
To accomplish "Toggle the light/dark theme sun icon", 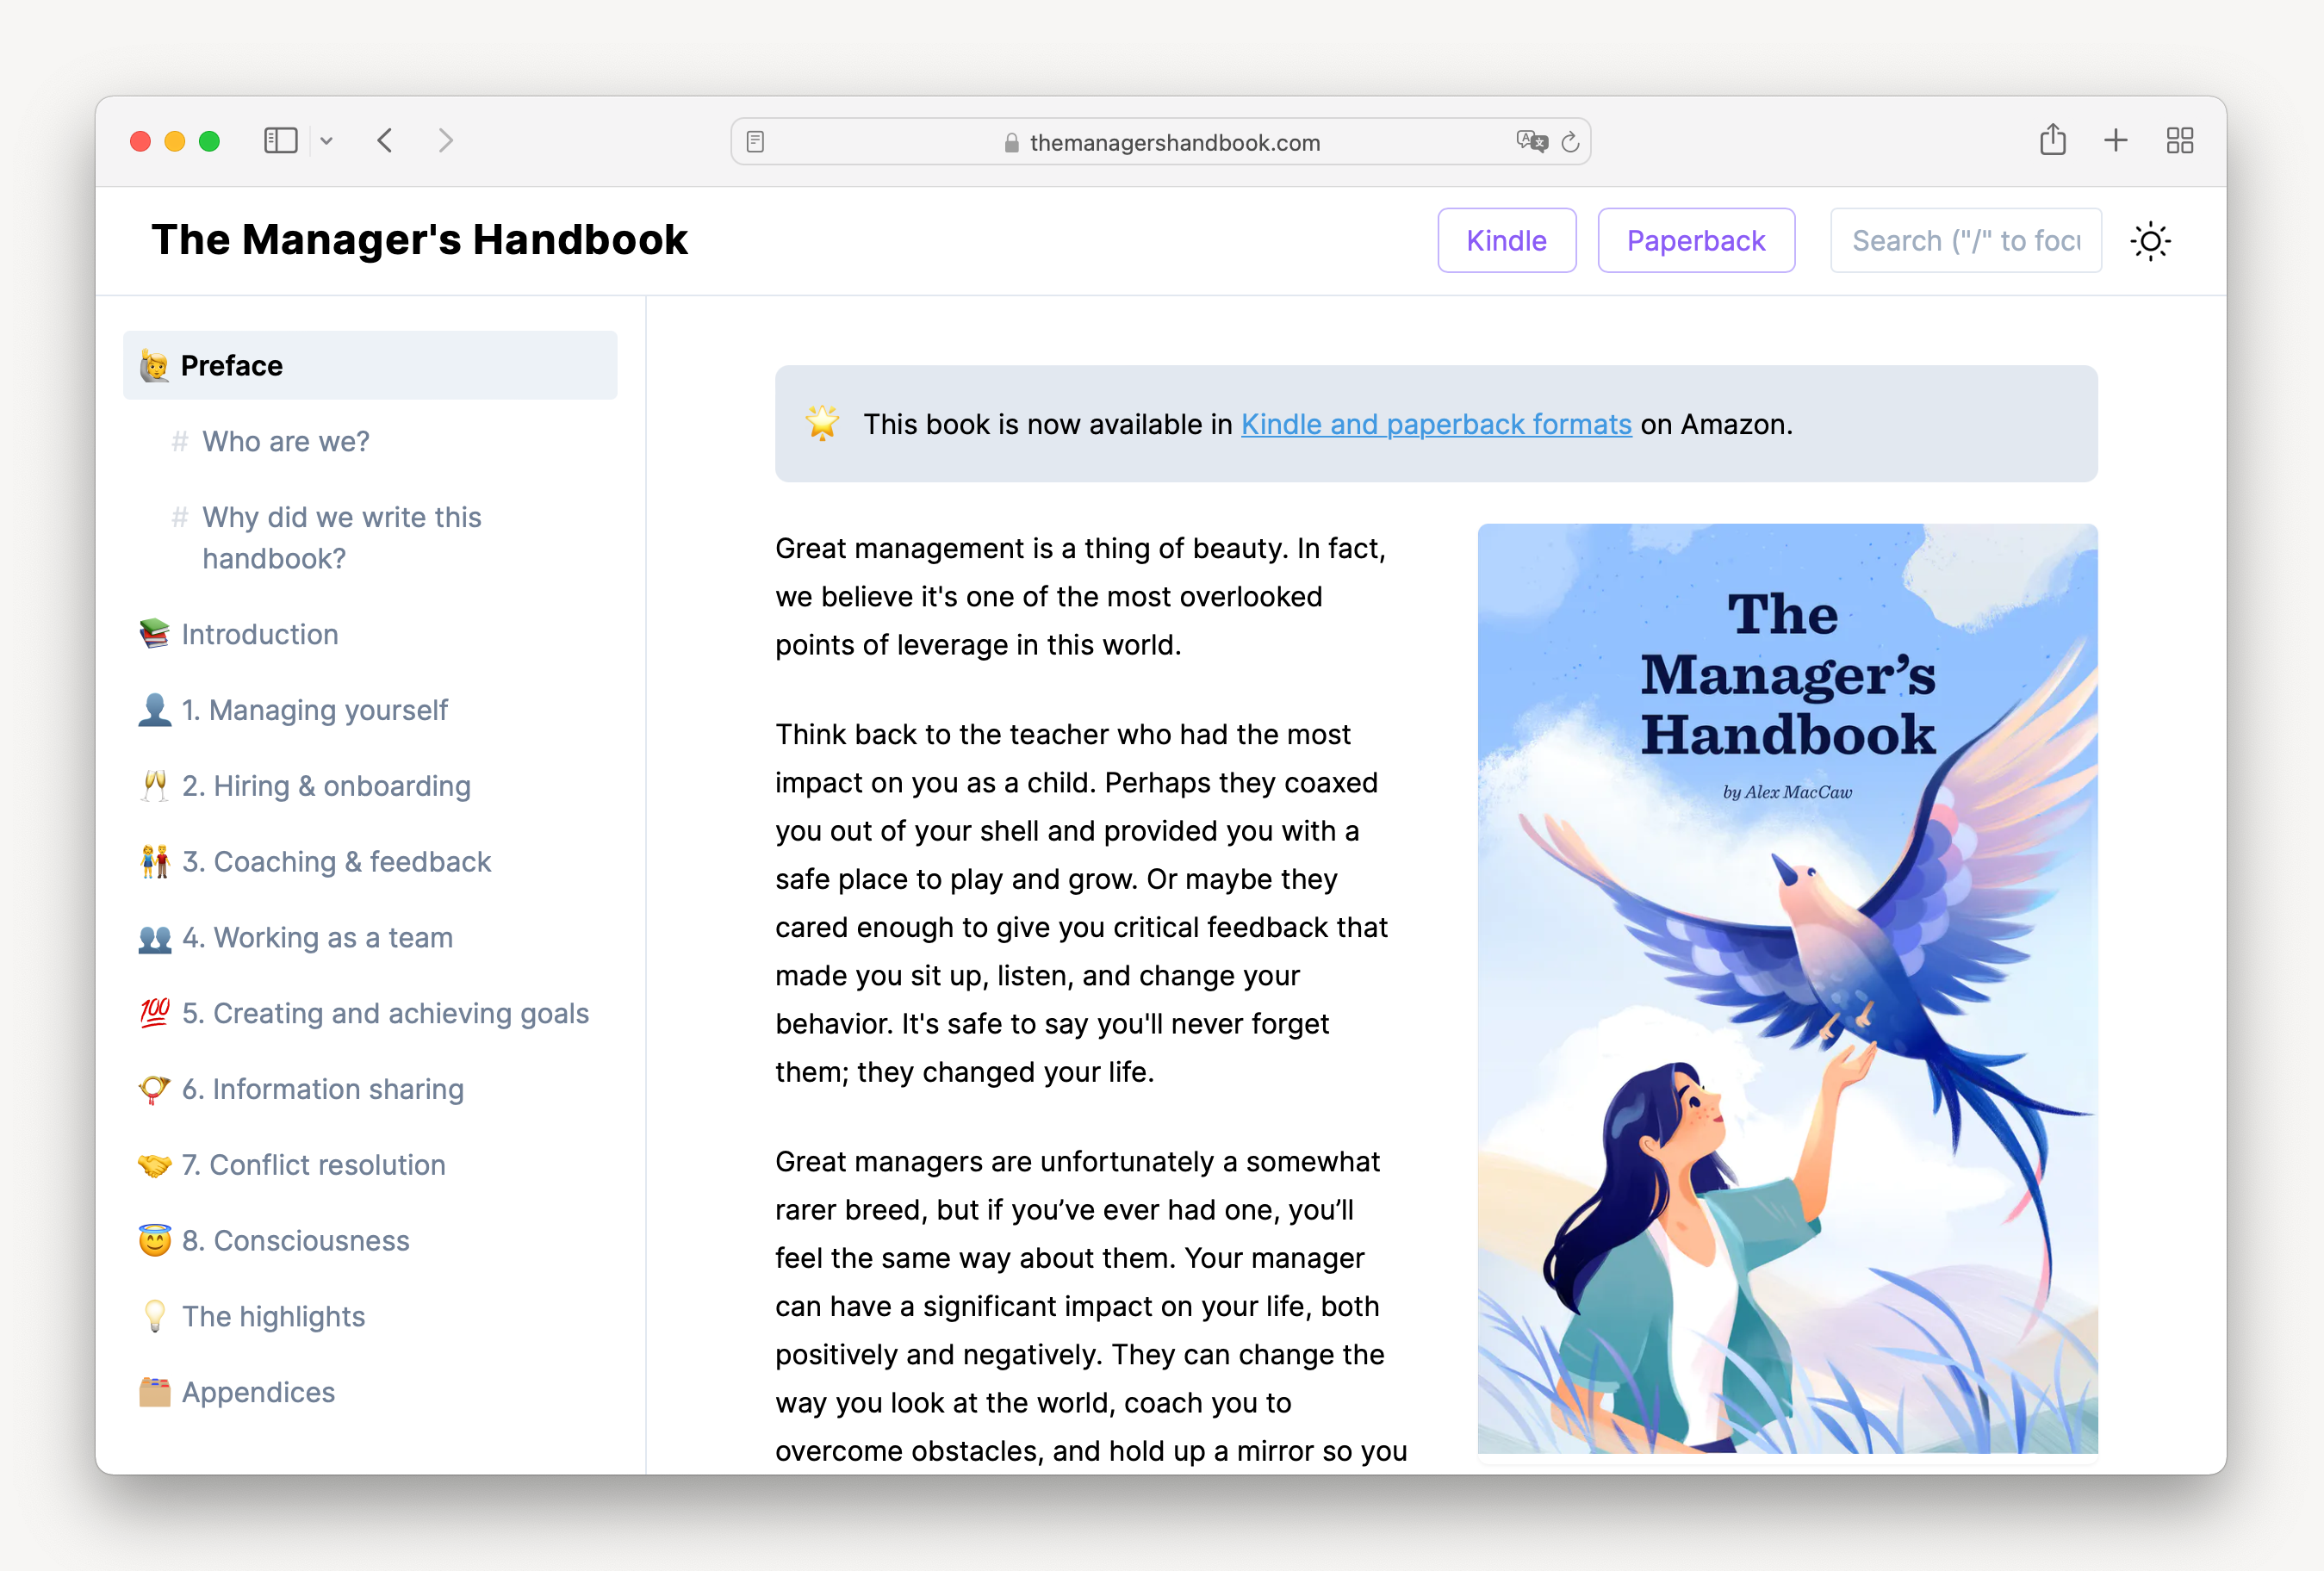I will click(2150, 241).
